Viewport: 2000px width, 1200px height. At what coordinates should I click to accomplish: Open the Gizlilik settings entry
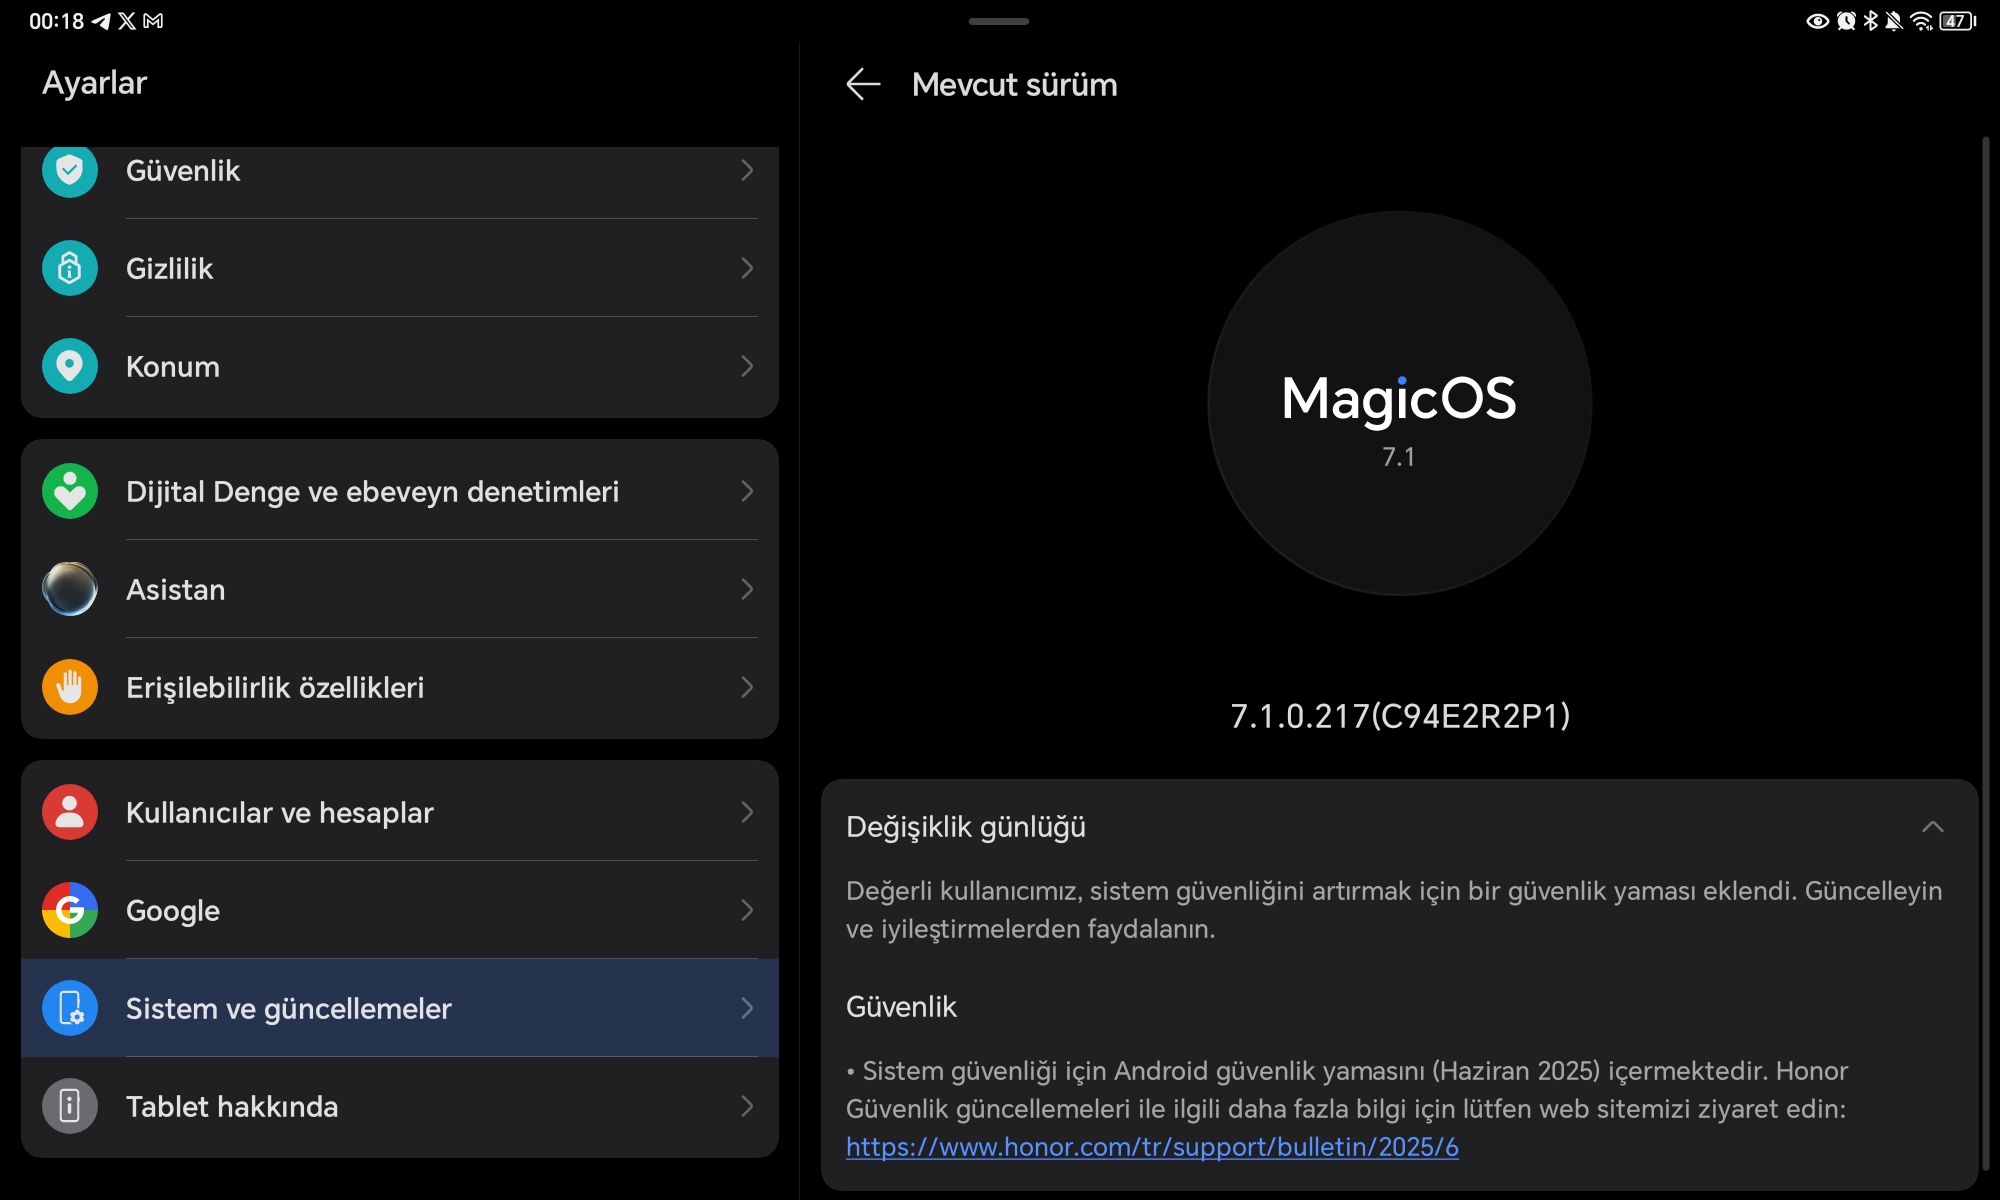[x=400, y=268]
